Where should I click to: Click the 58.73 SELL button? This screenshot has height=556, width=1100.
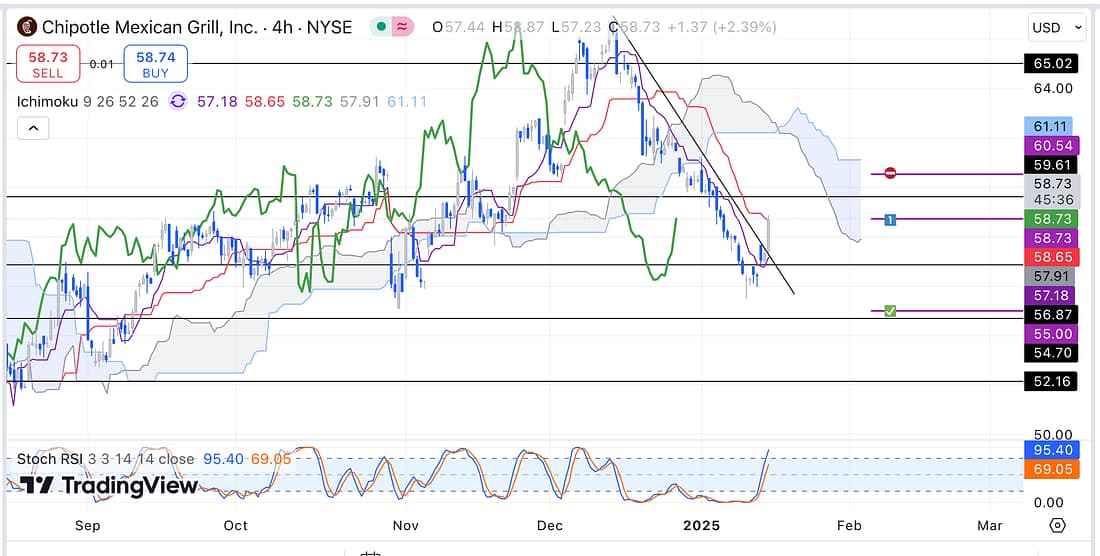47,65
